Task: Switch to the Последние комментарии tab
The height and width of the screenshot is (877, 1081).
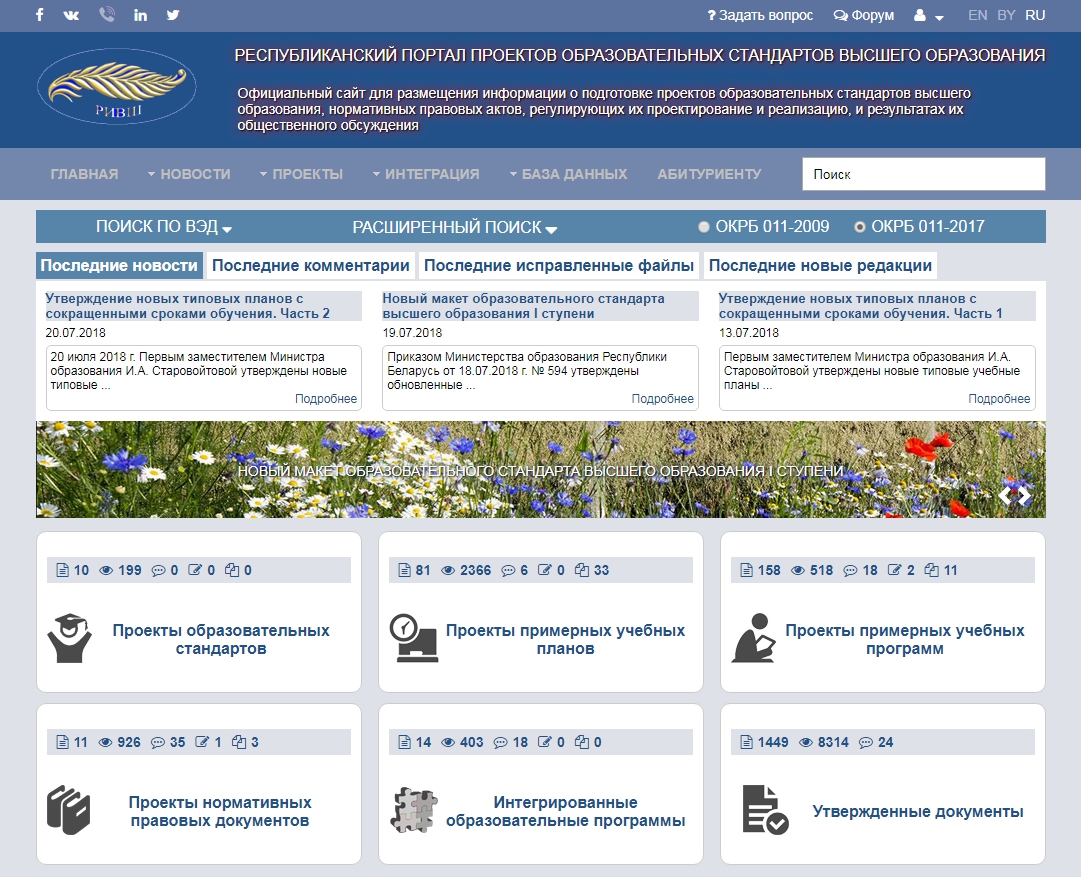Action: click(311, 265)
